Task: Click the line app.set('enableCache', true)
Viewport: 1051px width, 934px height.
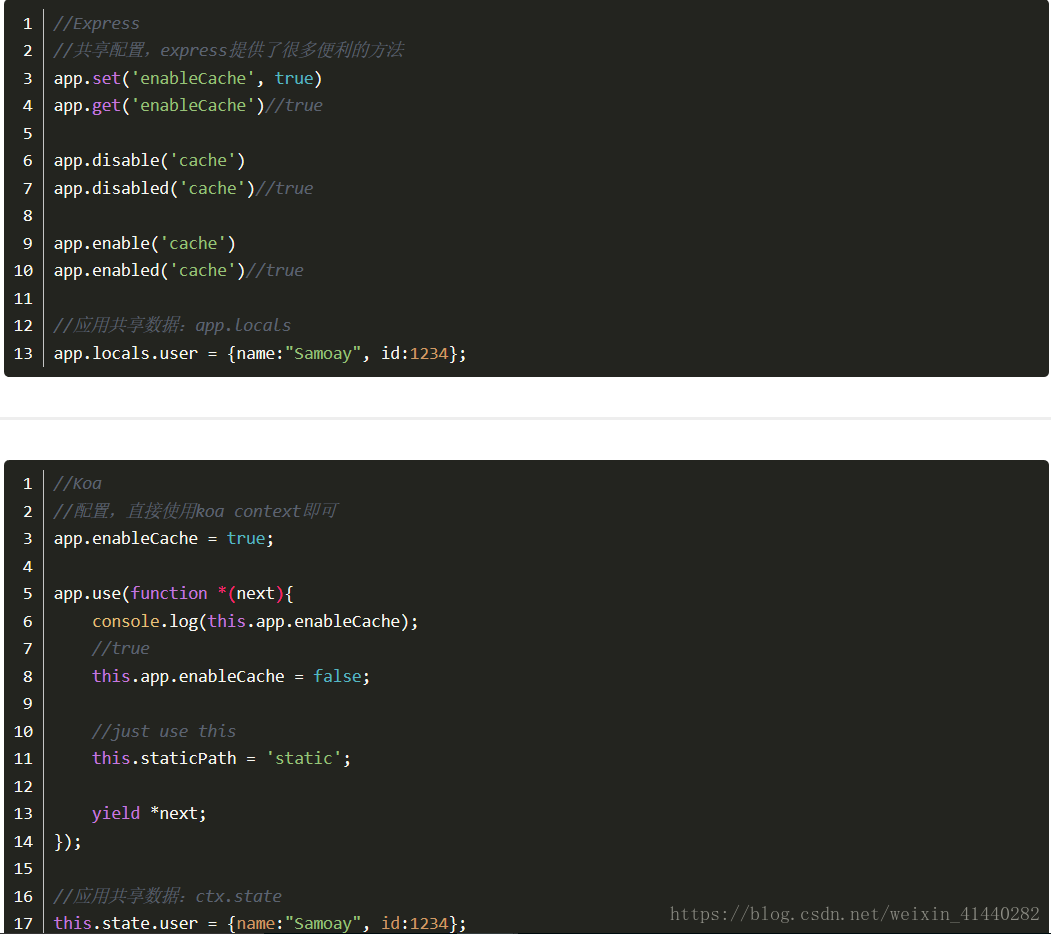Action: pyautogui.click(x=188, y=78)
